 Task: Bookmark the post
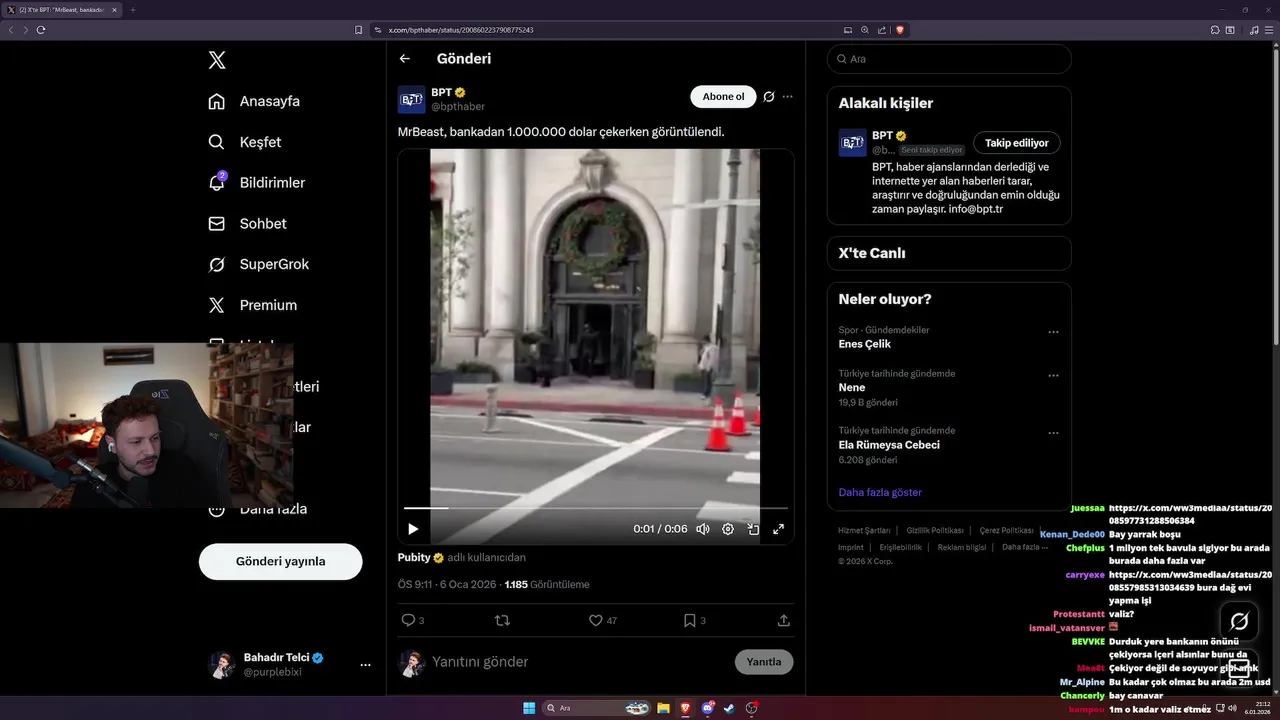(x=694, y=620)
